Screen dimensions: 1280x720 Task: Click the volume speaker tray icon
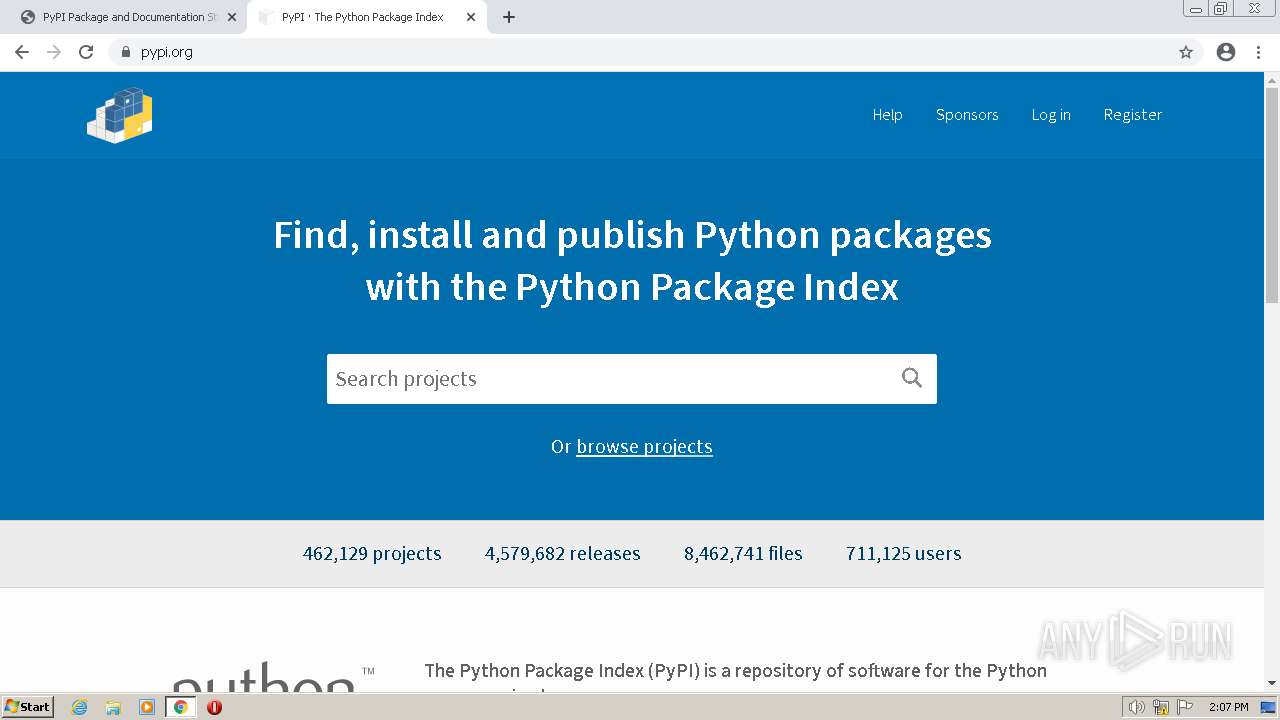[x=1136, y=707]
